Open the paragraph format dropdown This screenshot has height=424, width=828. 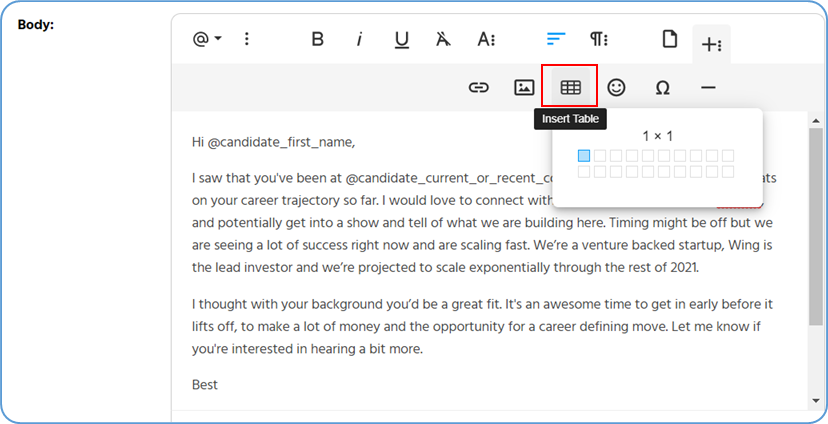click(599, 40)
